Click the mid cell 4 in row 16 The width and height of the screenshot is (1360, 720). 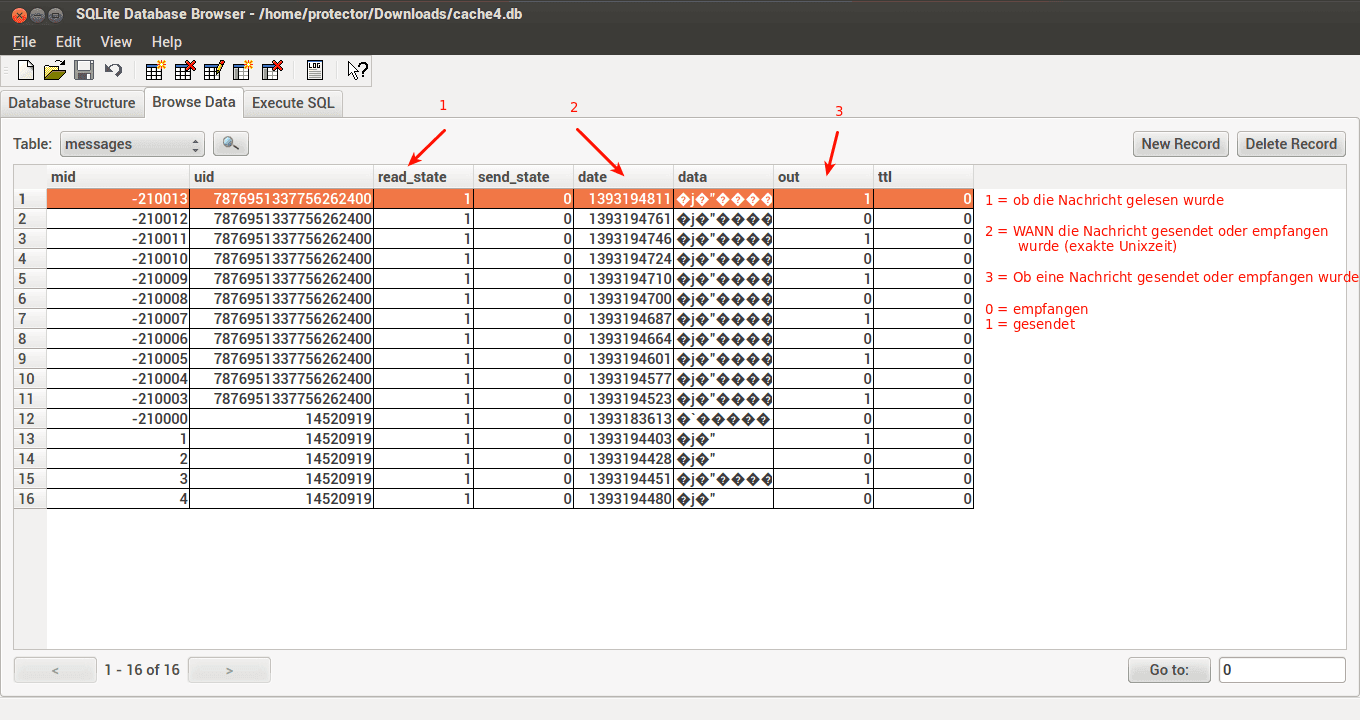pyautogui.click(x=118, y=499)
